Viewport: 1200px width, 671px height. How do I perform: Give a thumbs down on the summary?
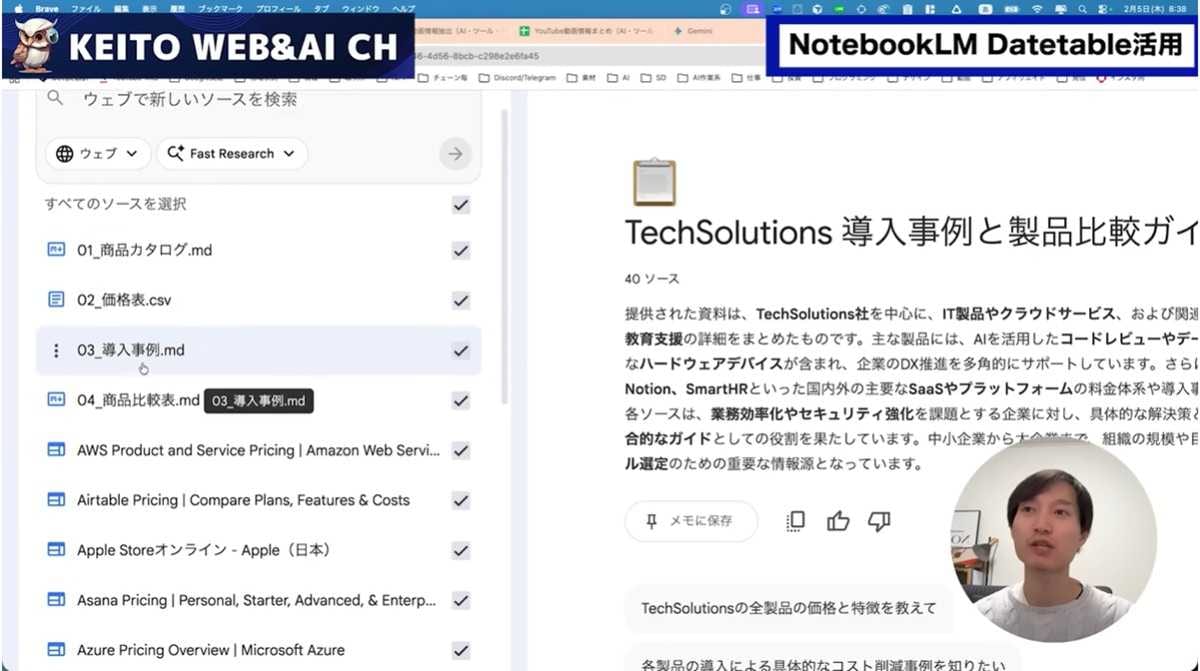tap(879, 521)
